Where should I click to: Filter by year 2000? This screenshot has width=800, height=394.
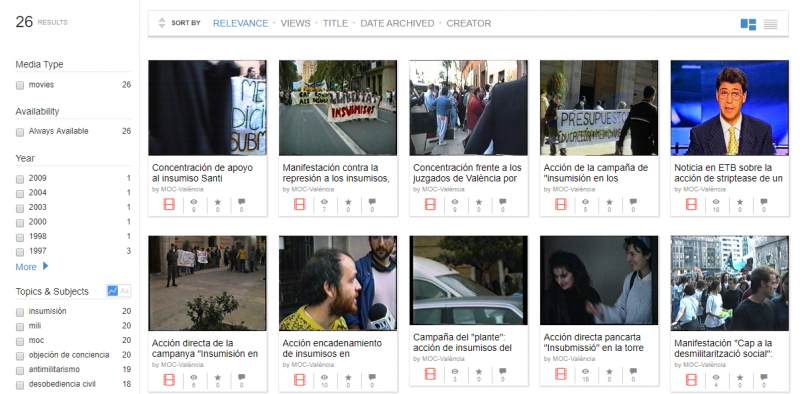[x=20, y=223]
